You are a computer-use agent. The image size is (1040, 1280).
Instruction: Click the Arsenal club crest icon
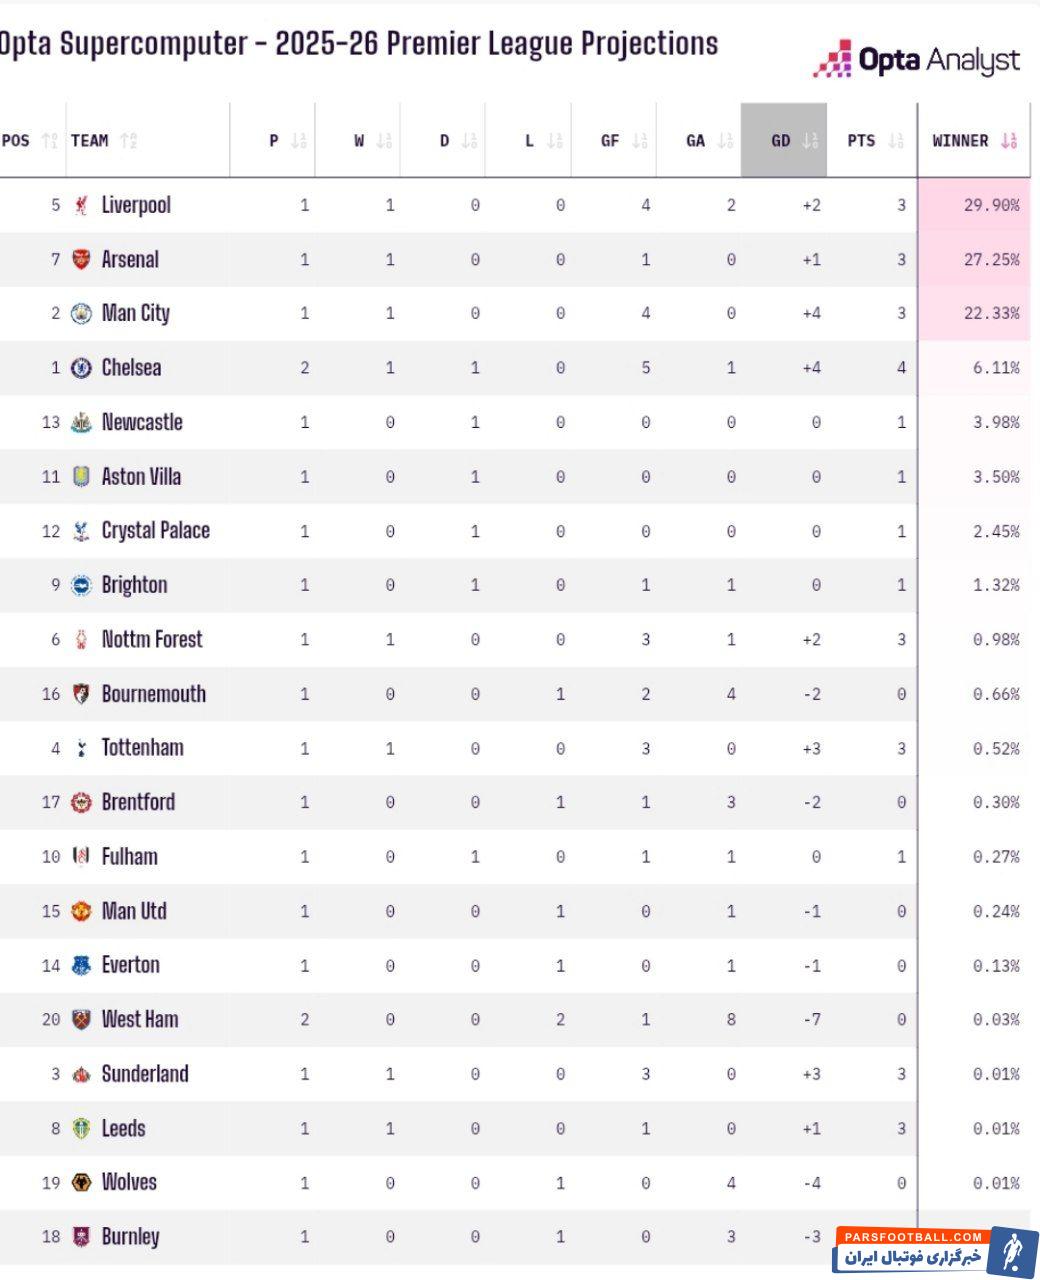tap(81, 260)
